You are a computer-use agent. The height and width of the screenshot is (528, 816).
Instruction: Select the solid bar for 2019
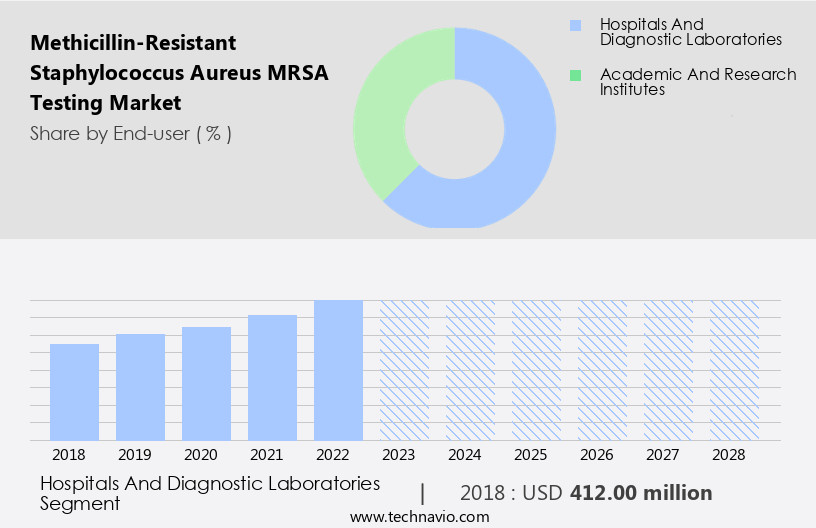[x=141, y=387]
